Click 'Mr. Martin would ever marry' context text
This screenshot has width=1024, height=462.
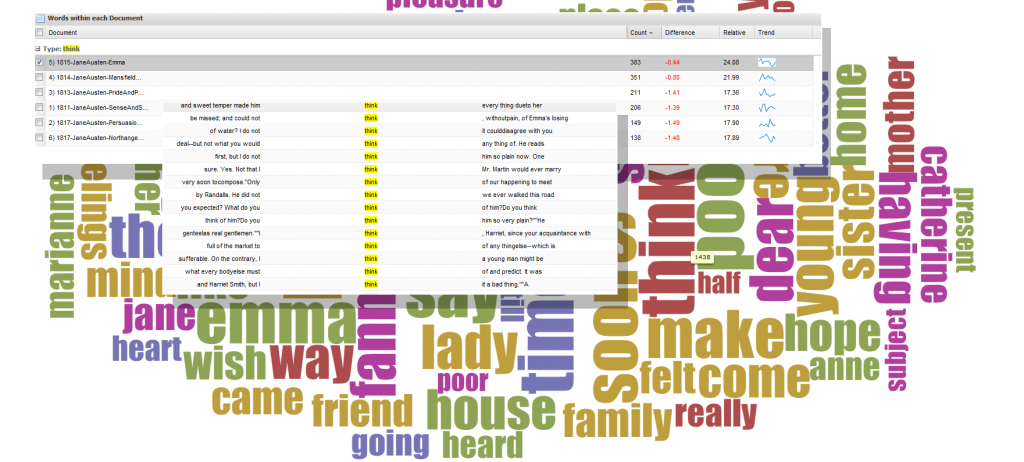(x=521, y=169)
